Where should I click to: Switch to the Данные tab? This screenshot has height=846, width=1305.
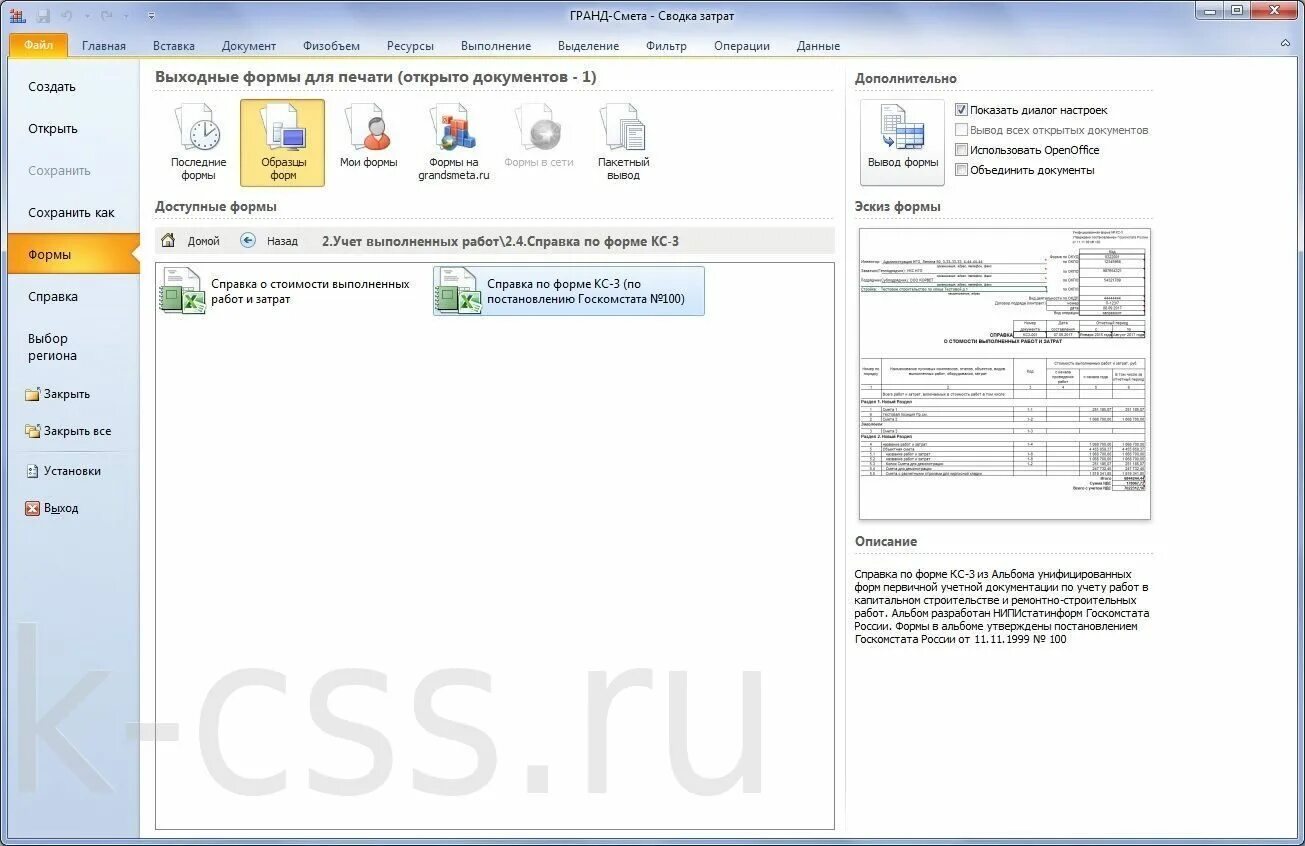click(818, 46)
